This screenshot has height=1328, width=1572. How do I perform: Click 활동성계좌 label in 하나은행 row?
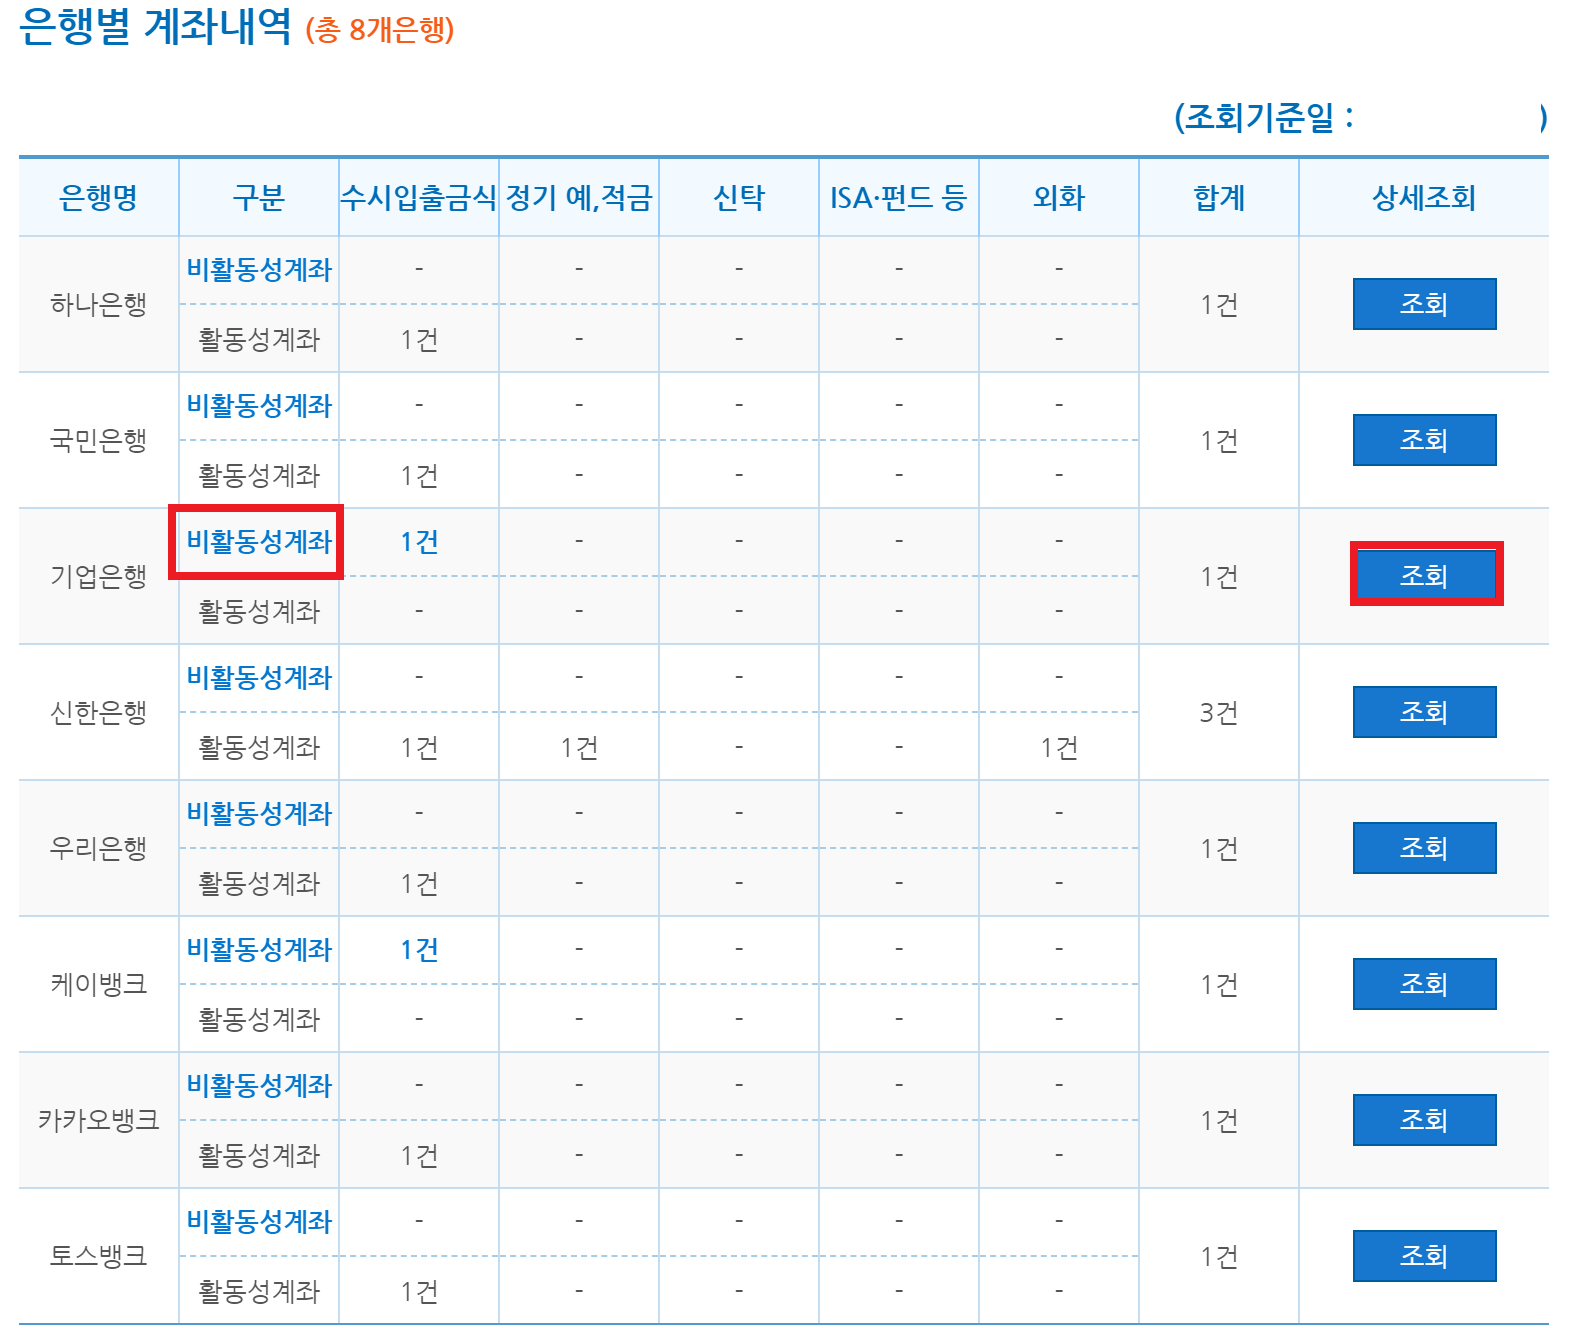click(259, 340)
